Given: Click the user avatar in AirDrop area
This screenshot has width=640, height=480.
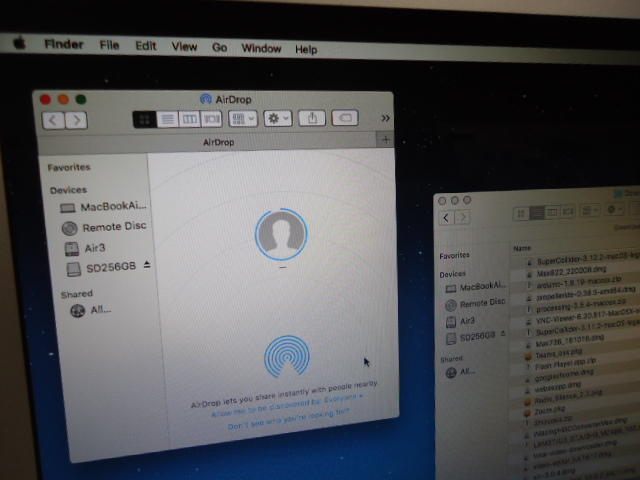Looking at the screenshot, I should point(281,234).
